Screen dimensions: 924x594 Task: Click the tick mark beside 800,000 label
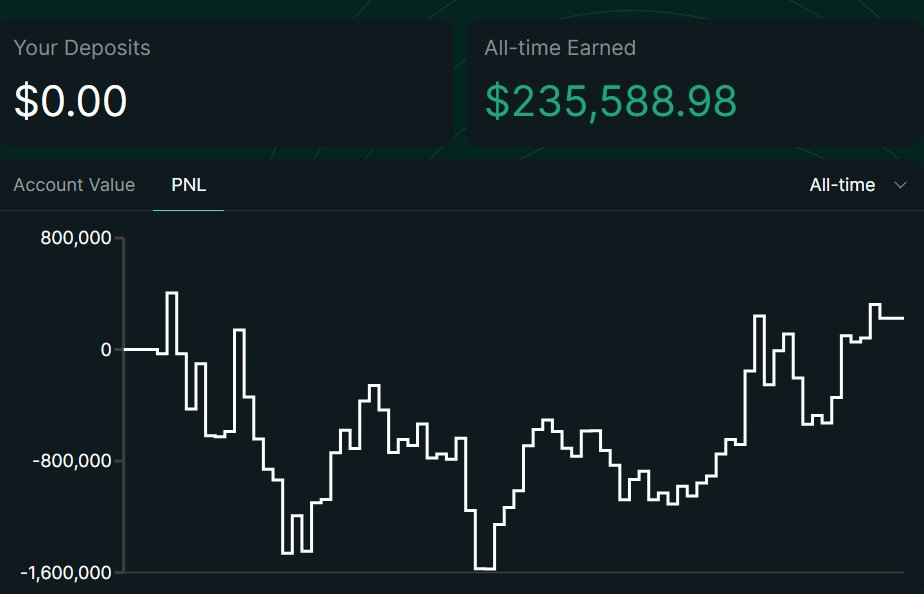[119, 238]
